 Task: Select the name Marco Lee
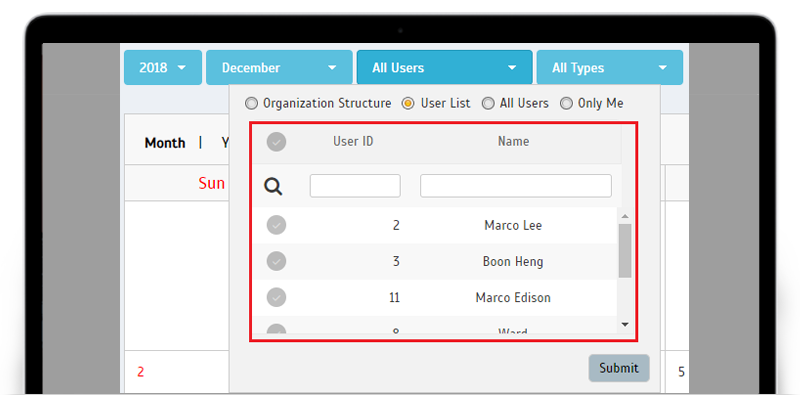[x=513, y=225]
